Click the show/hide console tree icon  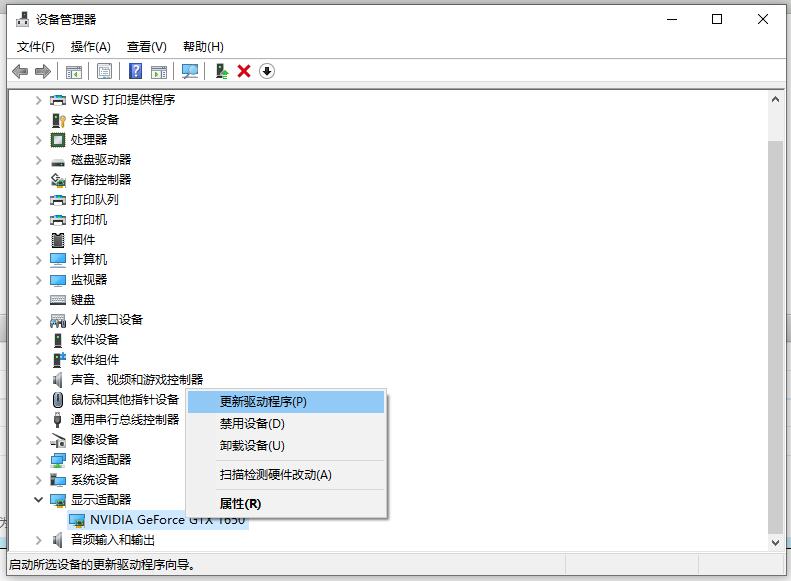click(74, 72)
